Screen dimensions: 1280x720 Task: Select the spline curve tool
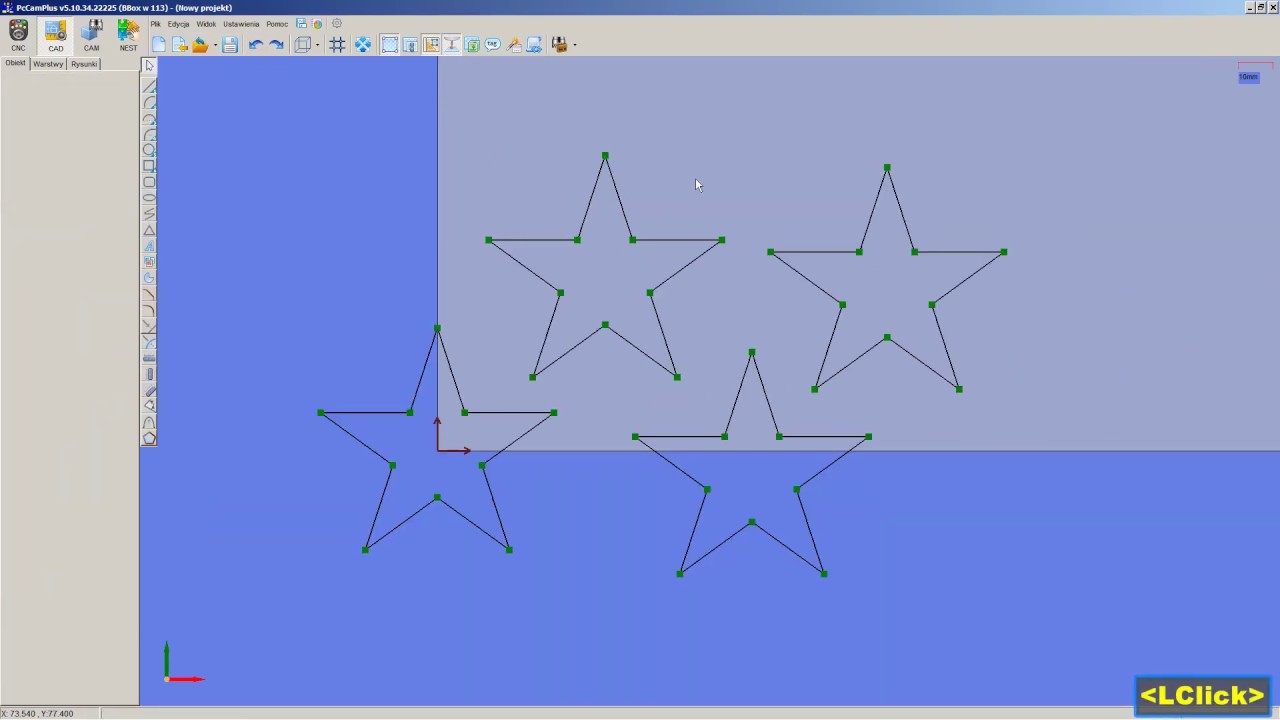click(149, 214)
